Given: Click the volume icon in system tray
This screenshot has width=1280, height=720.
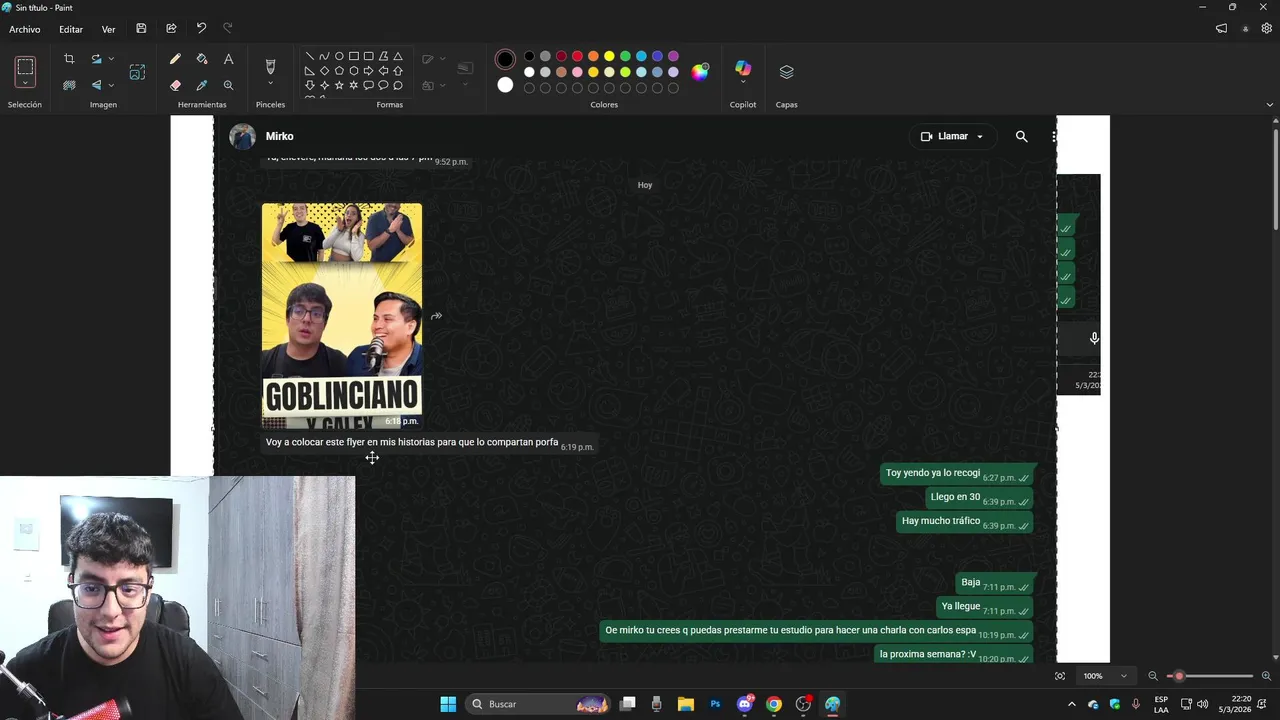Looking at the screenshot, I should pyautogui.click(x=1203, y=704).
